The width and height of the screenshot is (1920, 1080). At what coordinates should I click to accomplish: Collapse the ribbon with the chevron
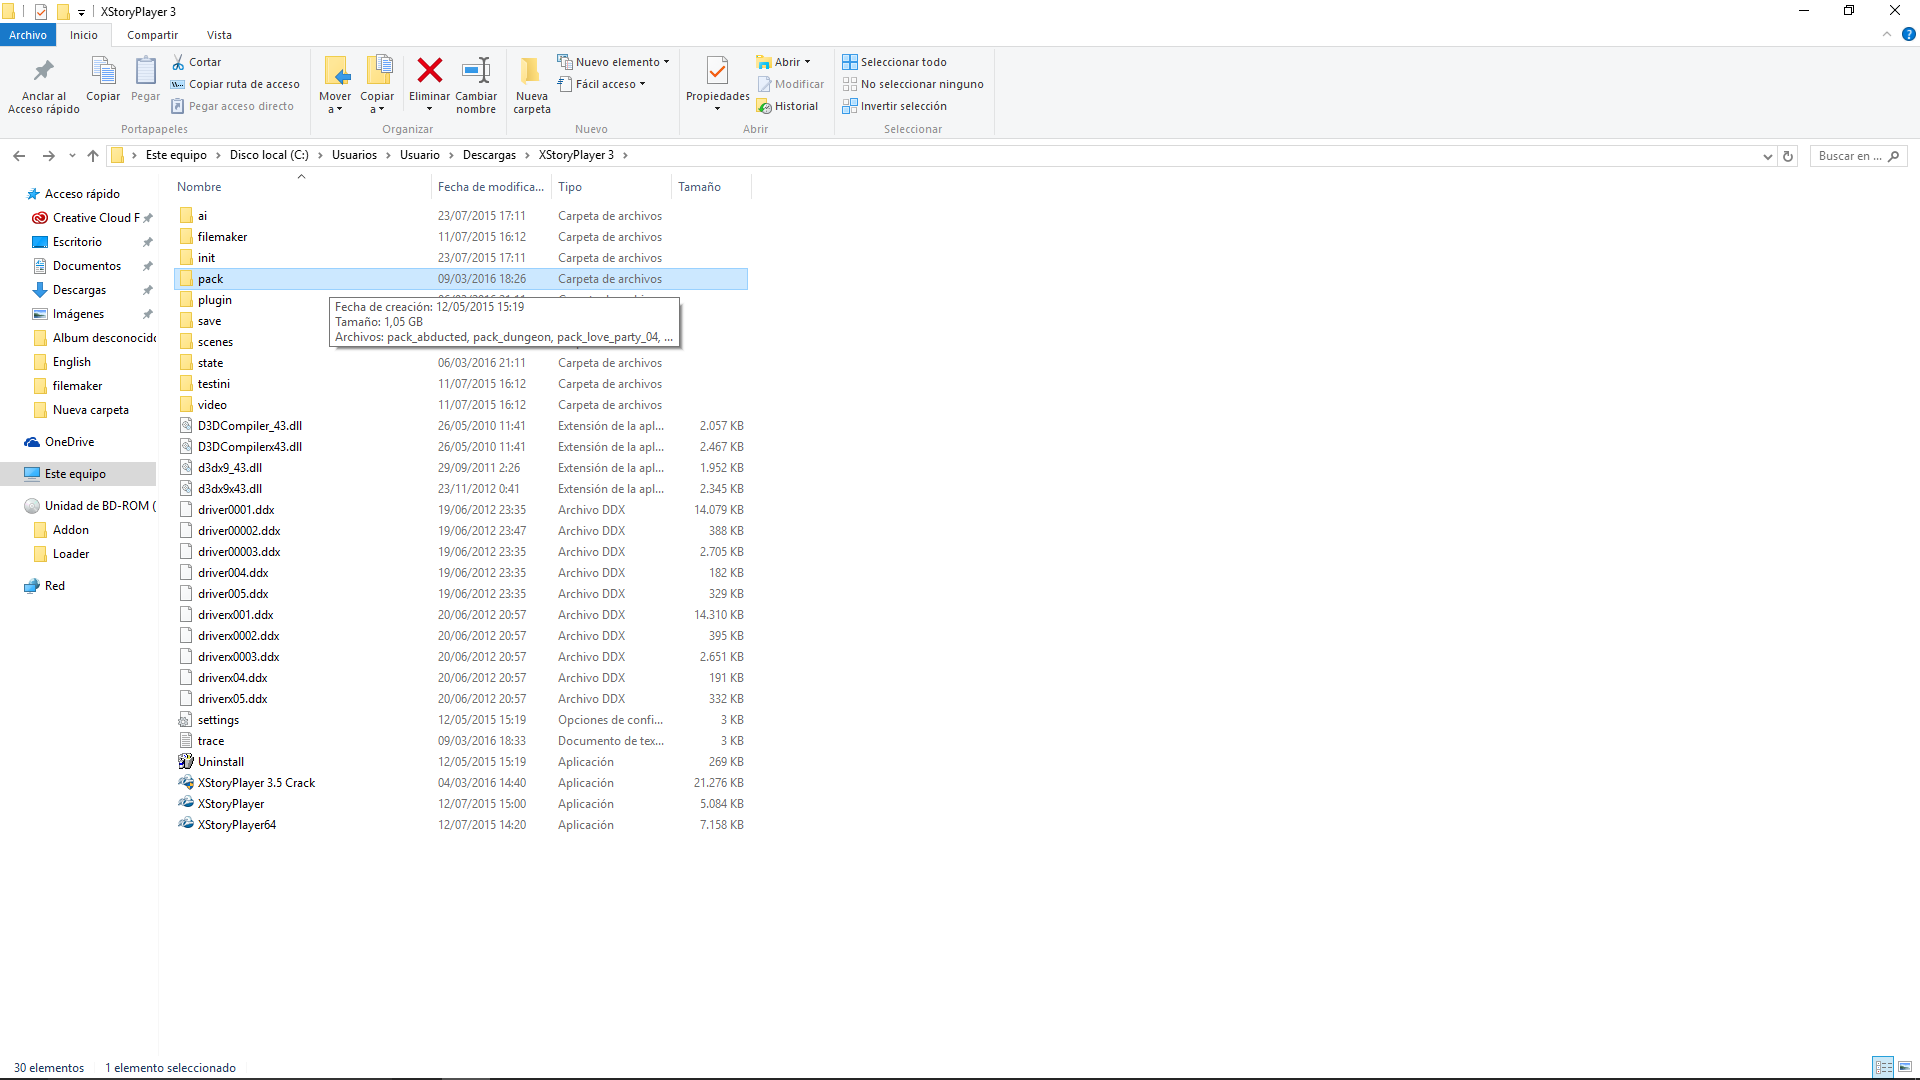pyautogui.click(x=1886, y=34)
